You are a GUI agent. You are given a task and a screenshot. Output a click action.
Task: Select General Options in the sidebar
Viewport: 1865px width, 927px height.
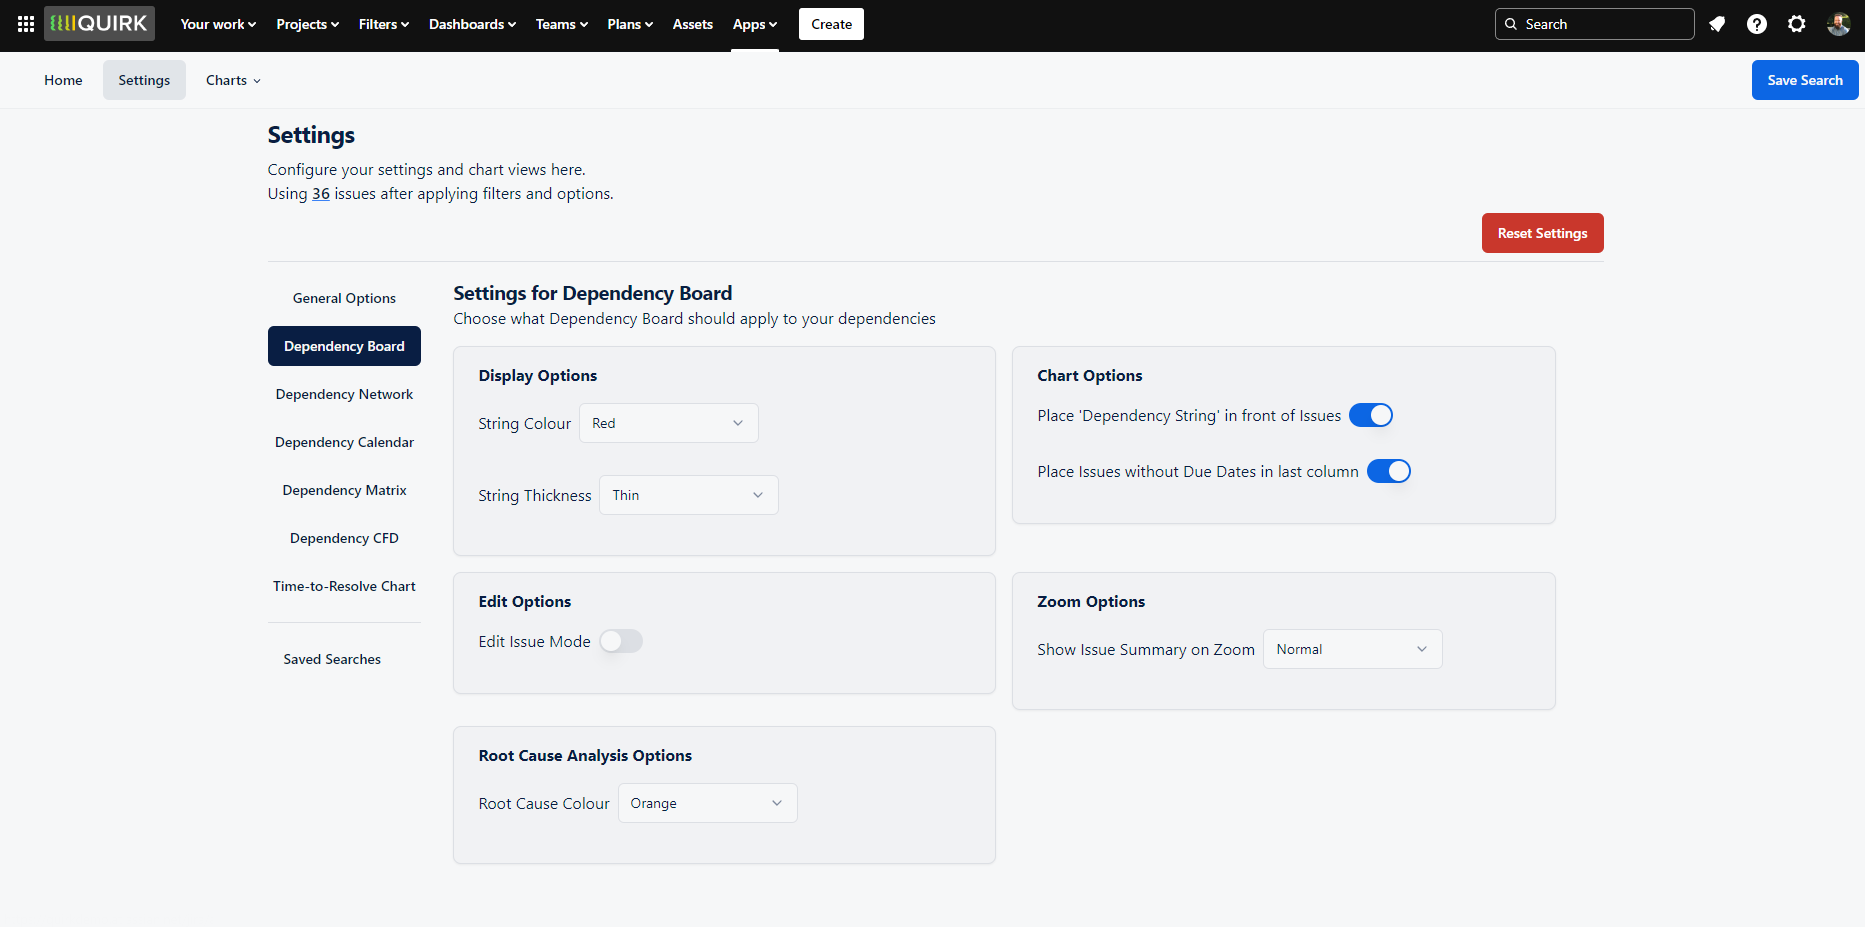tap(344, 298)
